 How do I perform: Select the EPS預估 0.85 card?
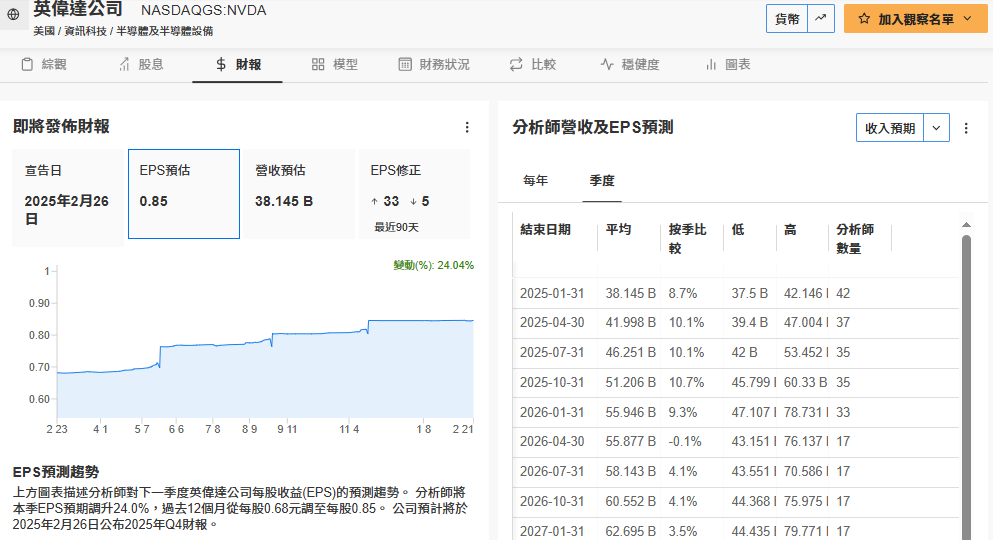[184, 194]
